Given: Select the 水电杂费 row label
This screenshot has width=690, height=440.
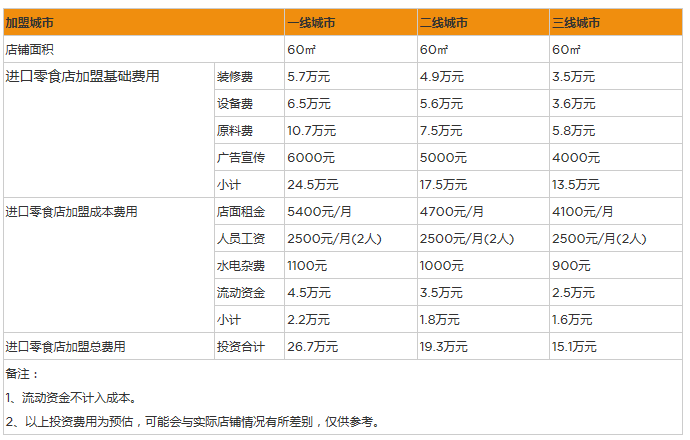Looking at the screenshot, I should click(241, 266).
